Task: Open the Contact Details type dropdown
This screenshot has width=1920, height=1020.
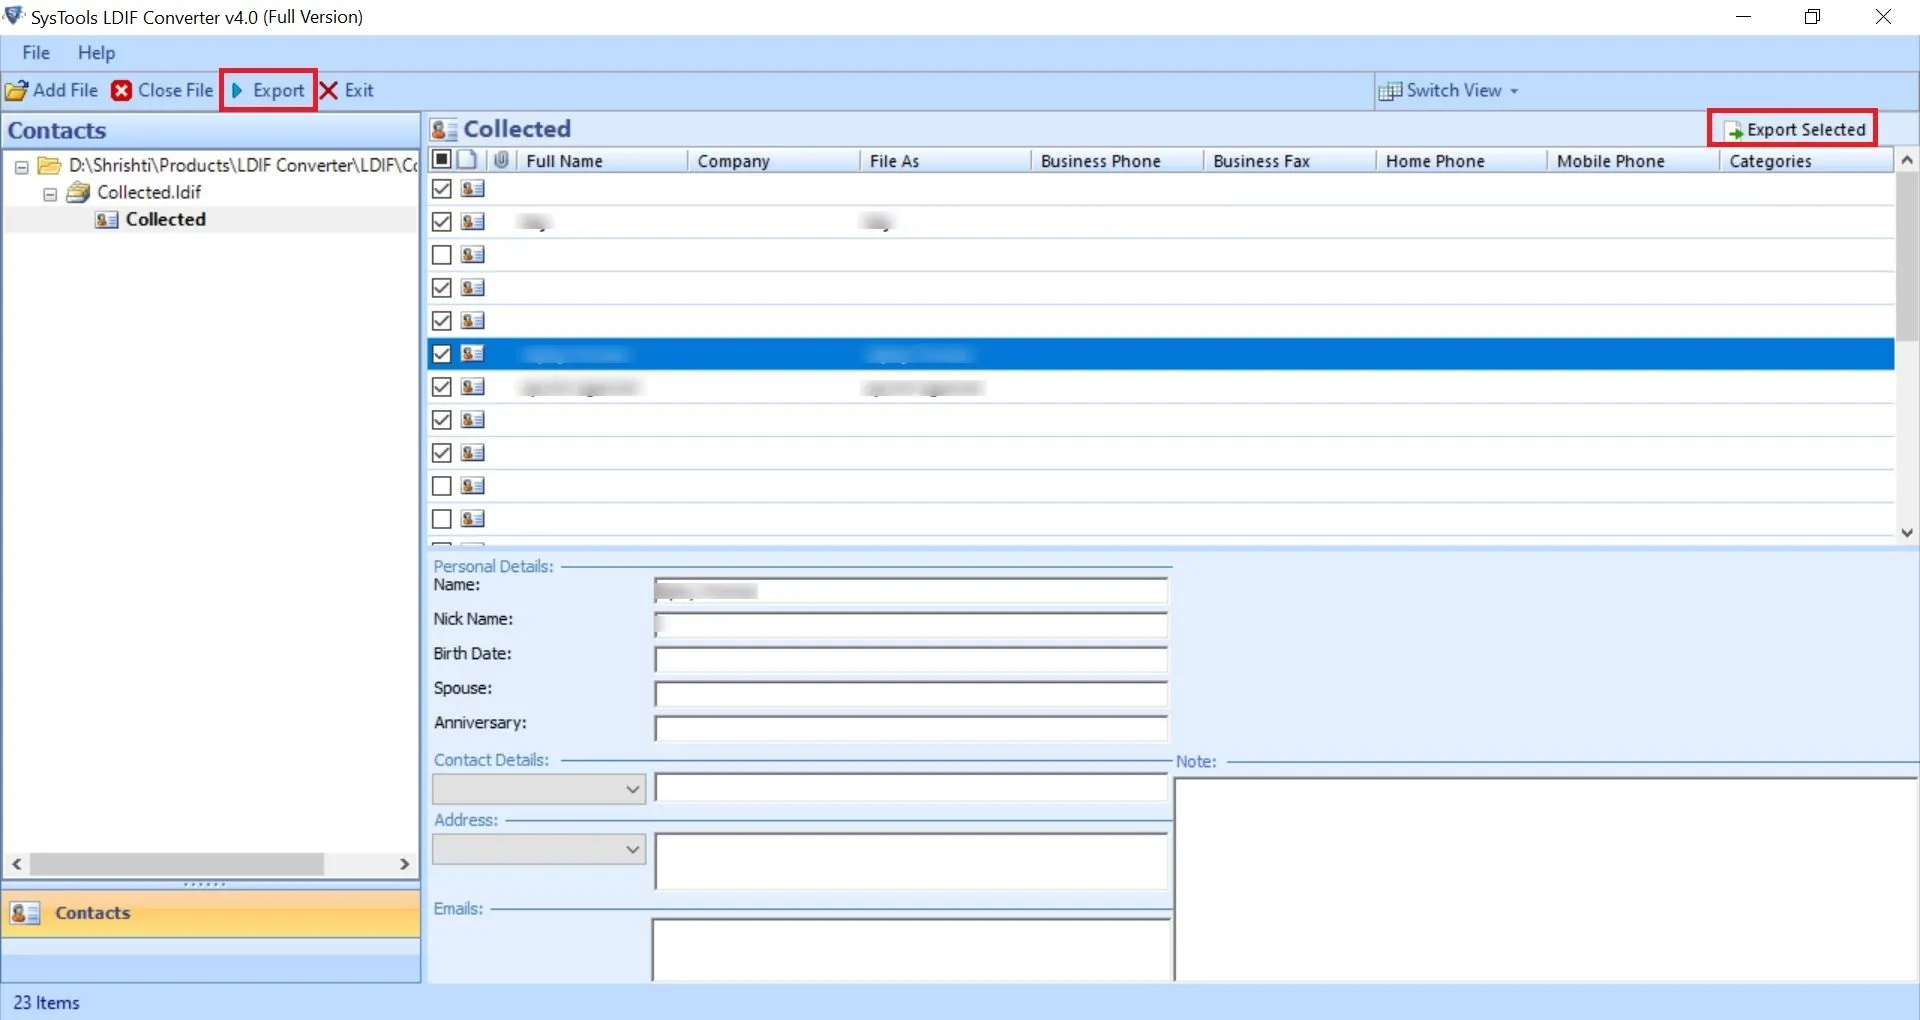Action: (539, 789)
